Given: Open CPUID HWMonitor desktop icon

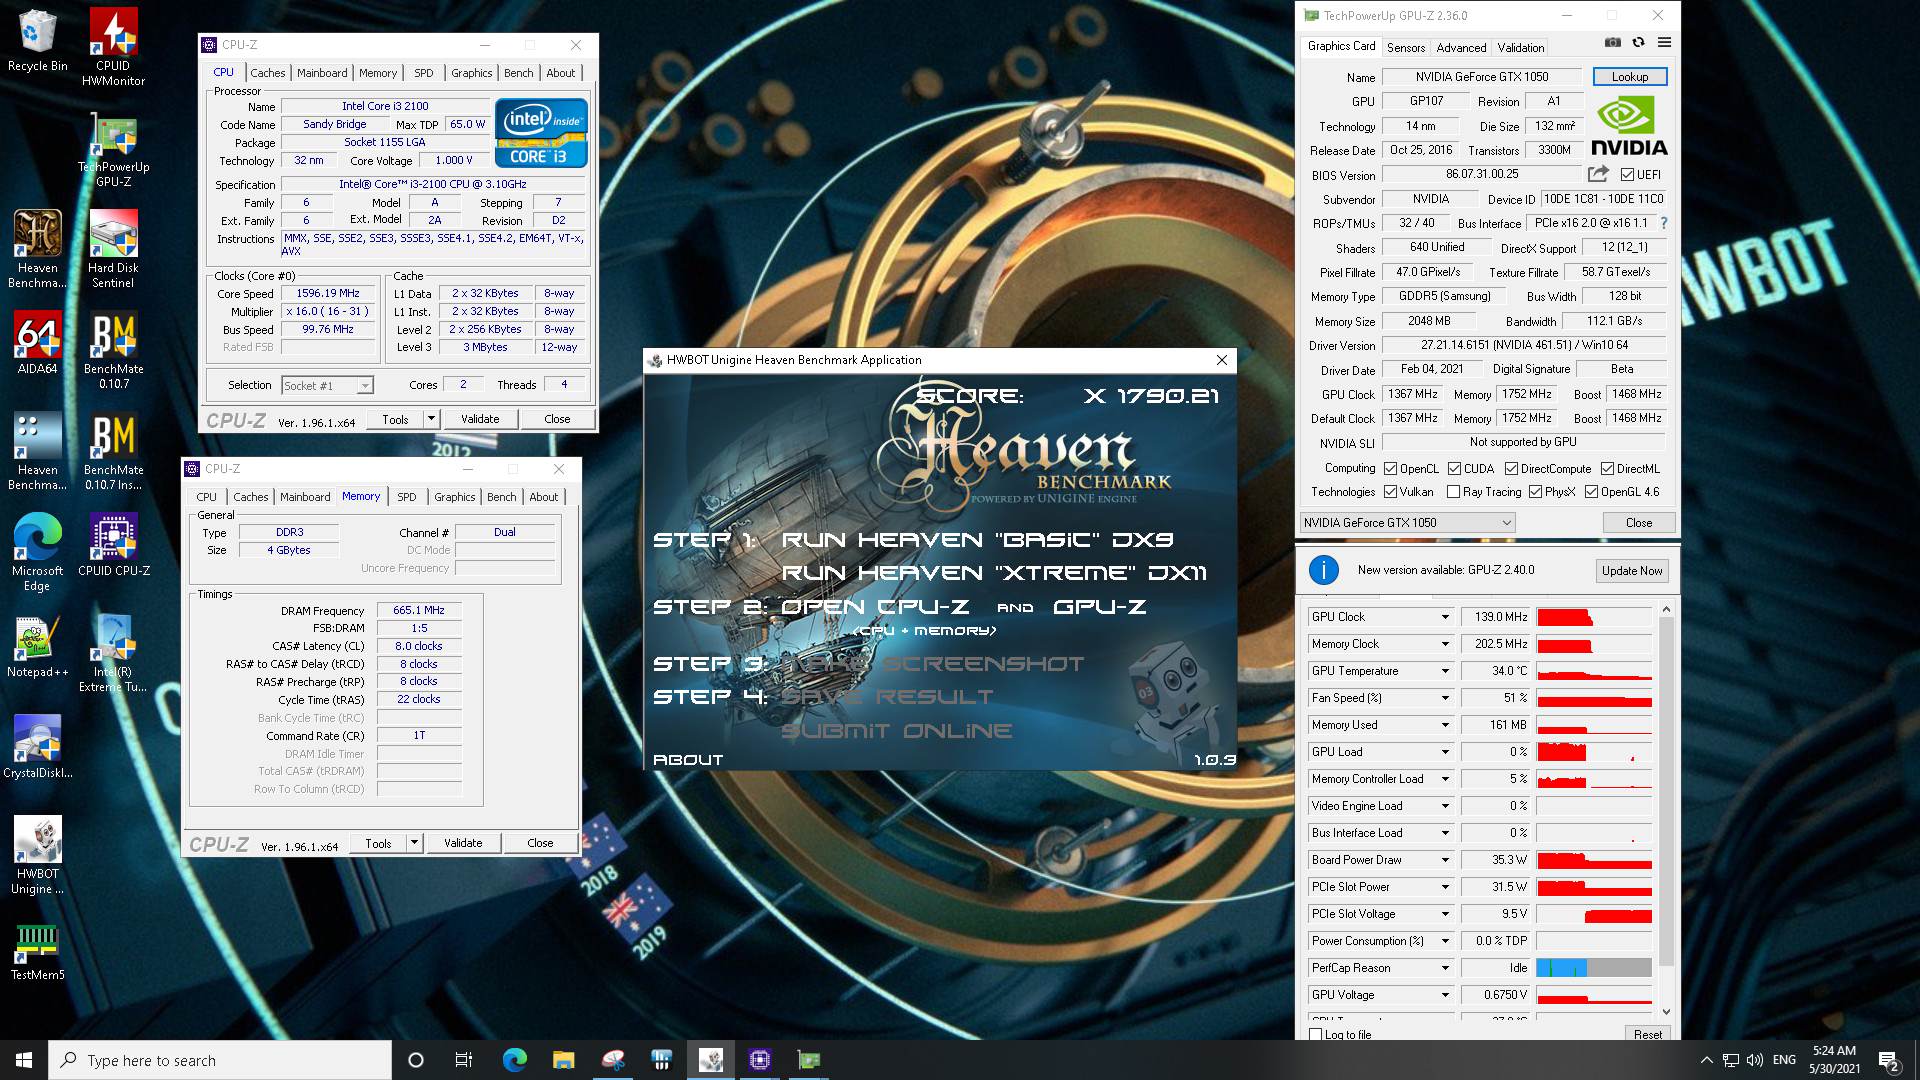Looking at the screenshot, I should click(113, 47).
